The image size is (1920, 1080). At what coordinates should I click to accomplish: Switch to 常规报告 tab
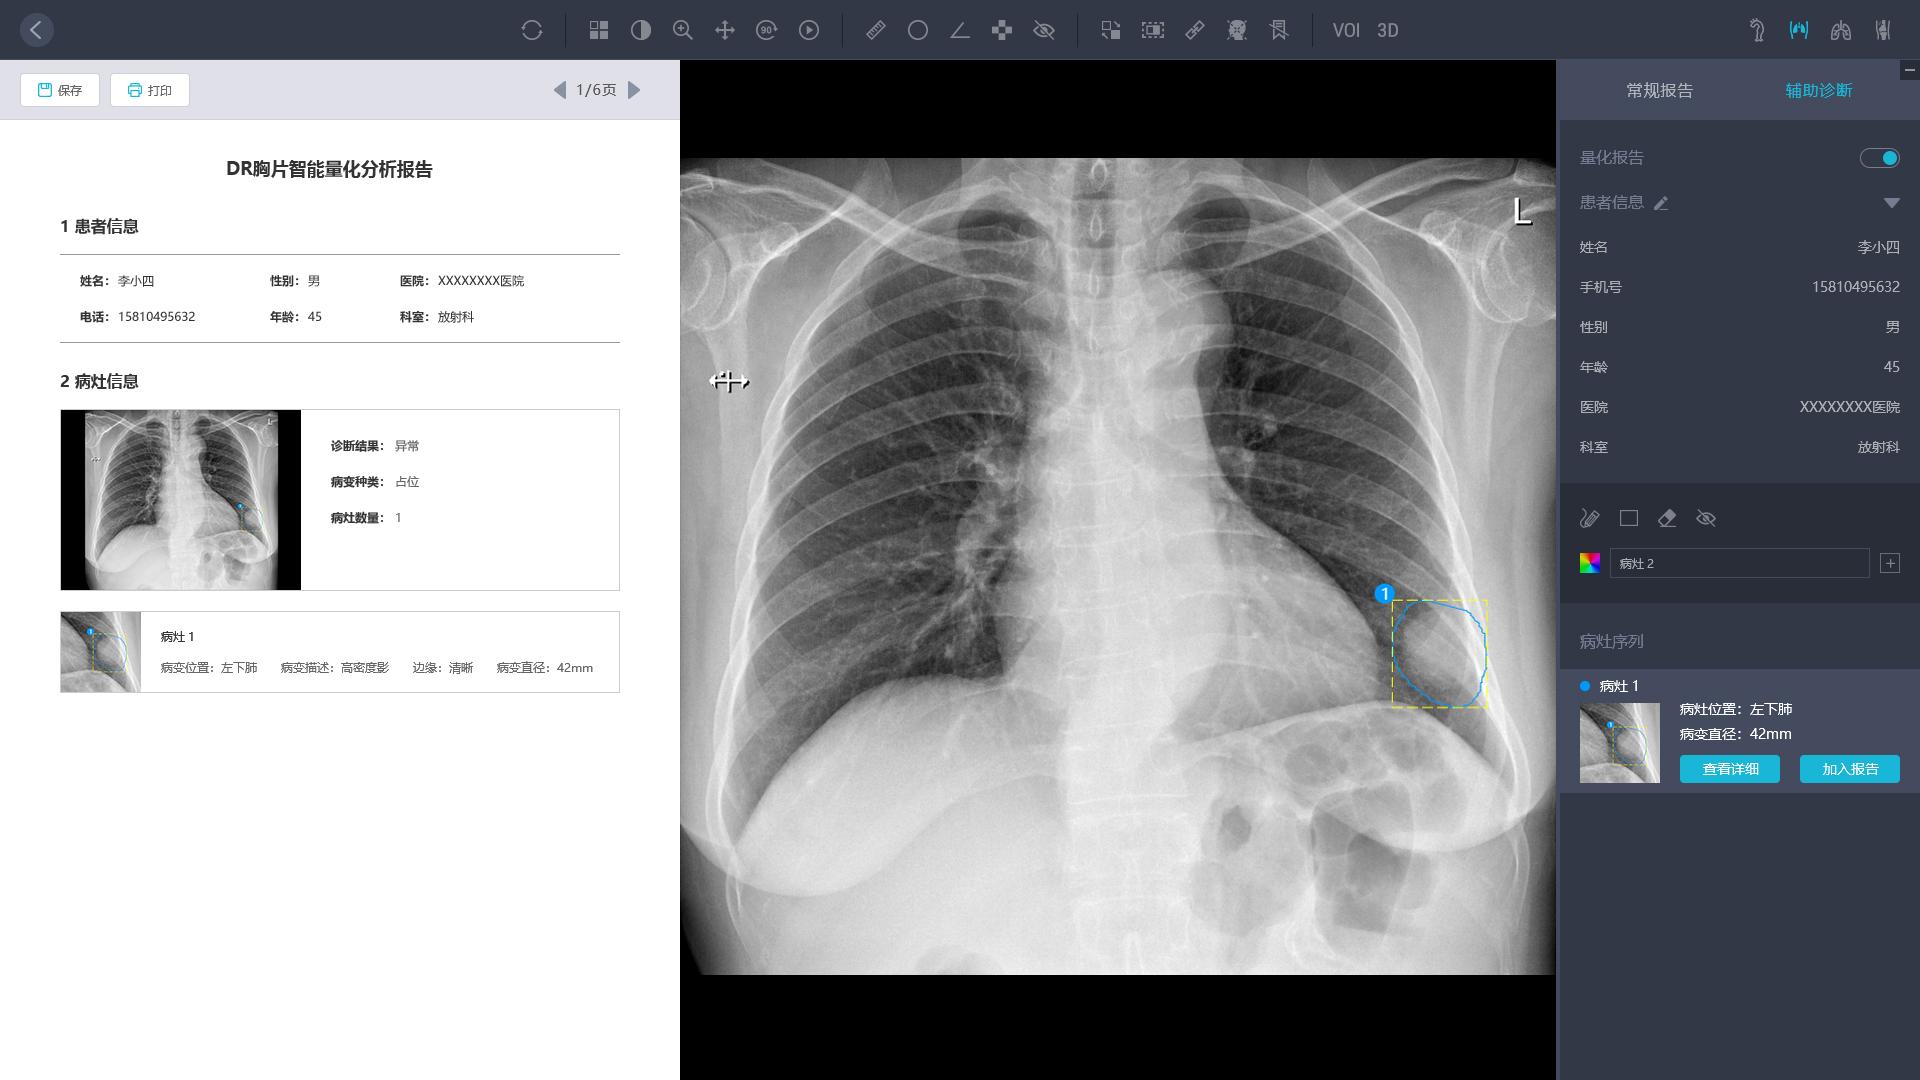(1659, 90)
